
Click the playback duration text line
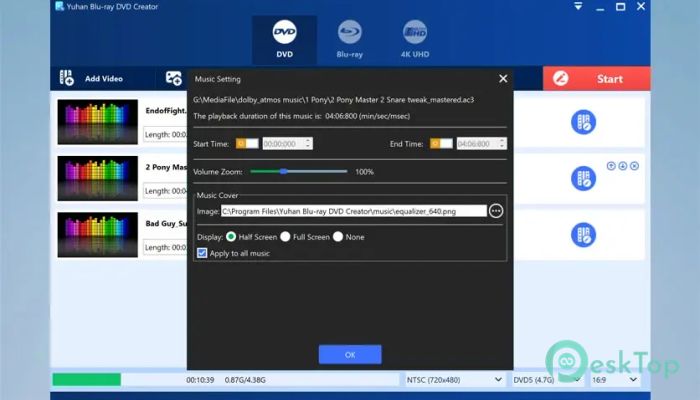coord(301,116)
